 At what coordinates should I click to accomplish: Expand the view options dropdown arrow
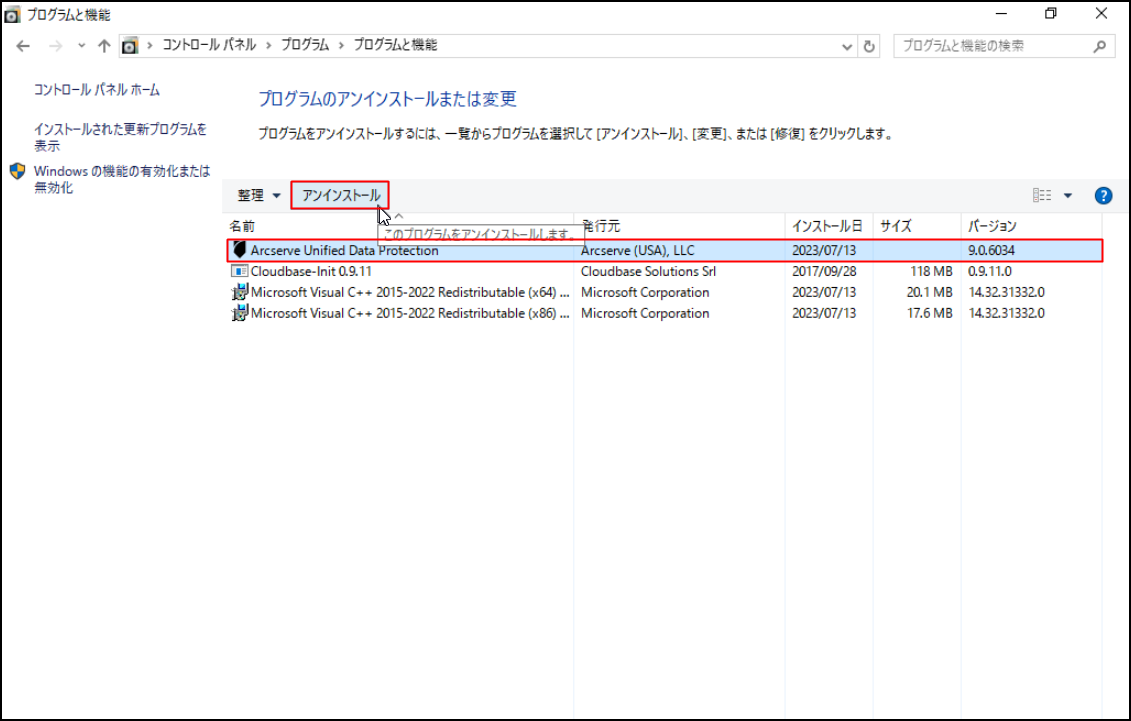[1068, 195]
